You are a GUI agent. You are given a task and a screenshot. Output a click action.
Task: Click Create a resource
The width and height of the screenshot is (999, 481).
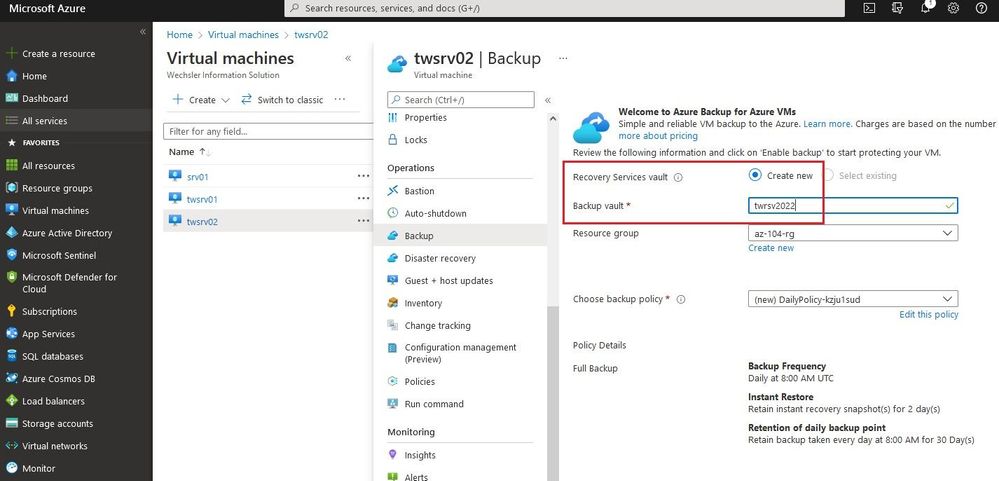pyautogui.click(x=58, y=54)
